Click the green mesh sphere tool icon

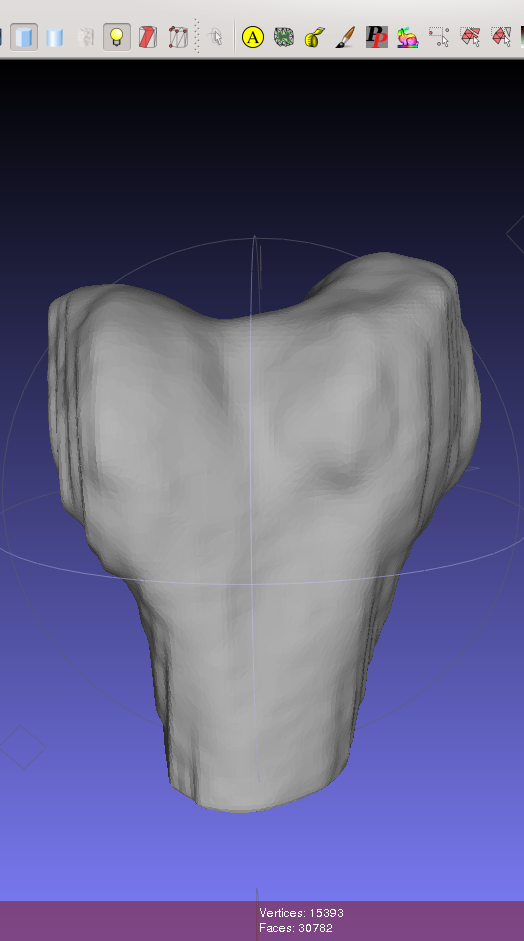[x=283, y=37]
